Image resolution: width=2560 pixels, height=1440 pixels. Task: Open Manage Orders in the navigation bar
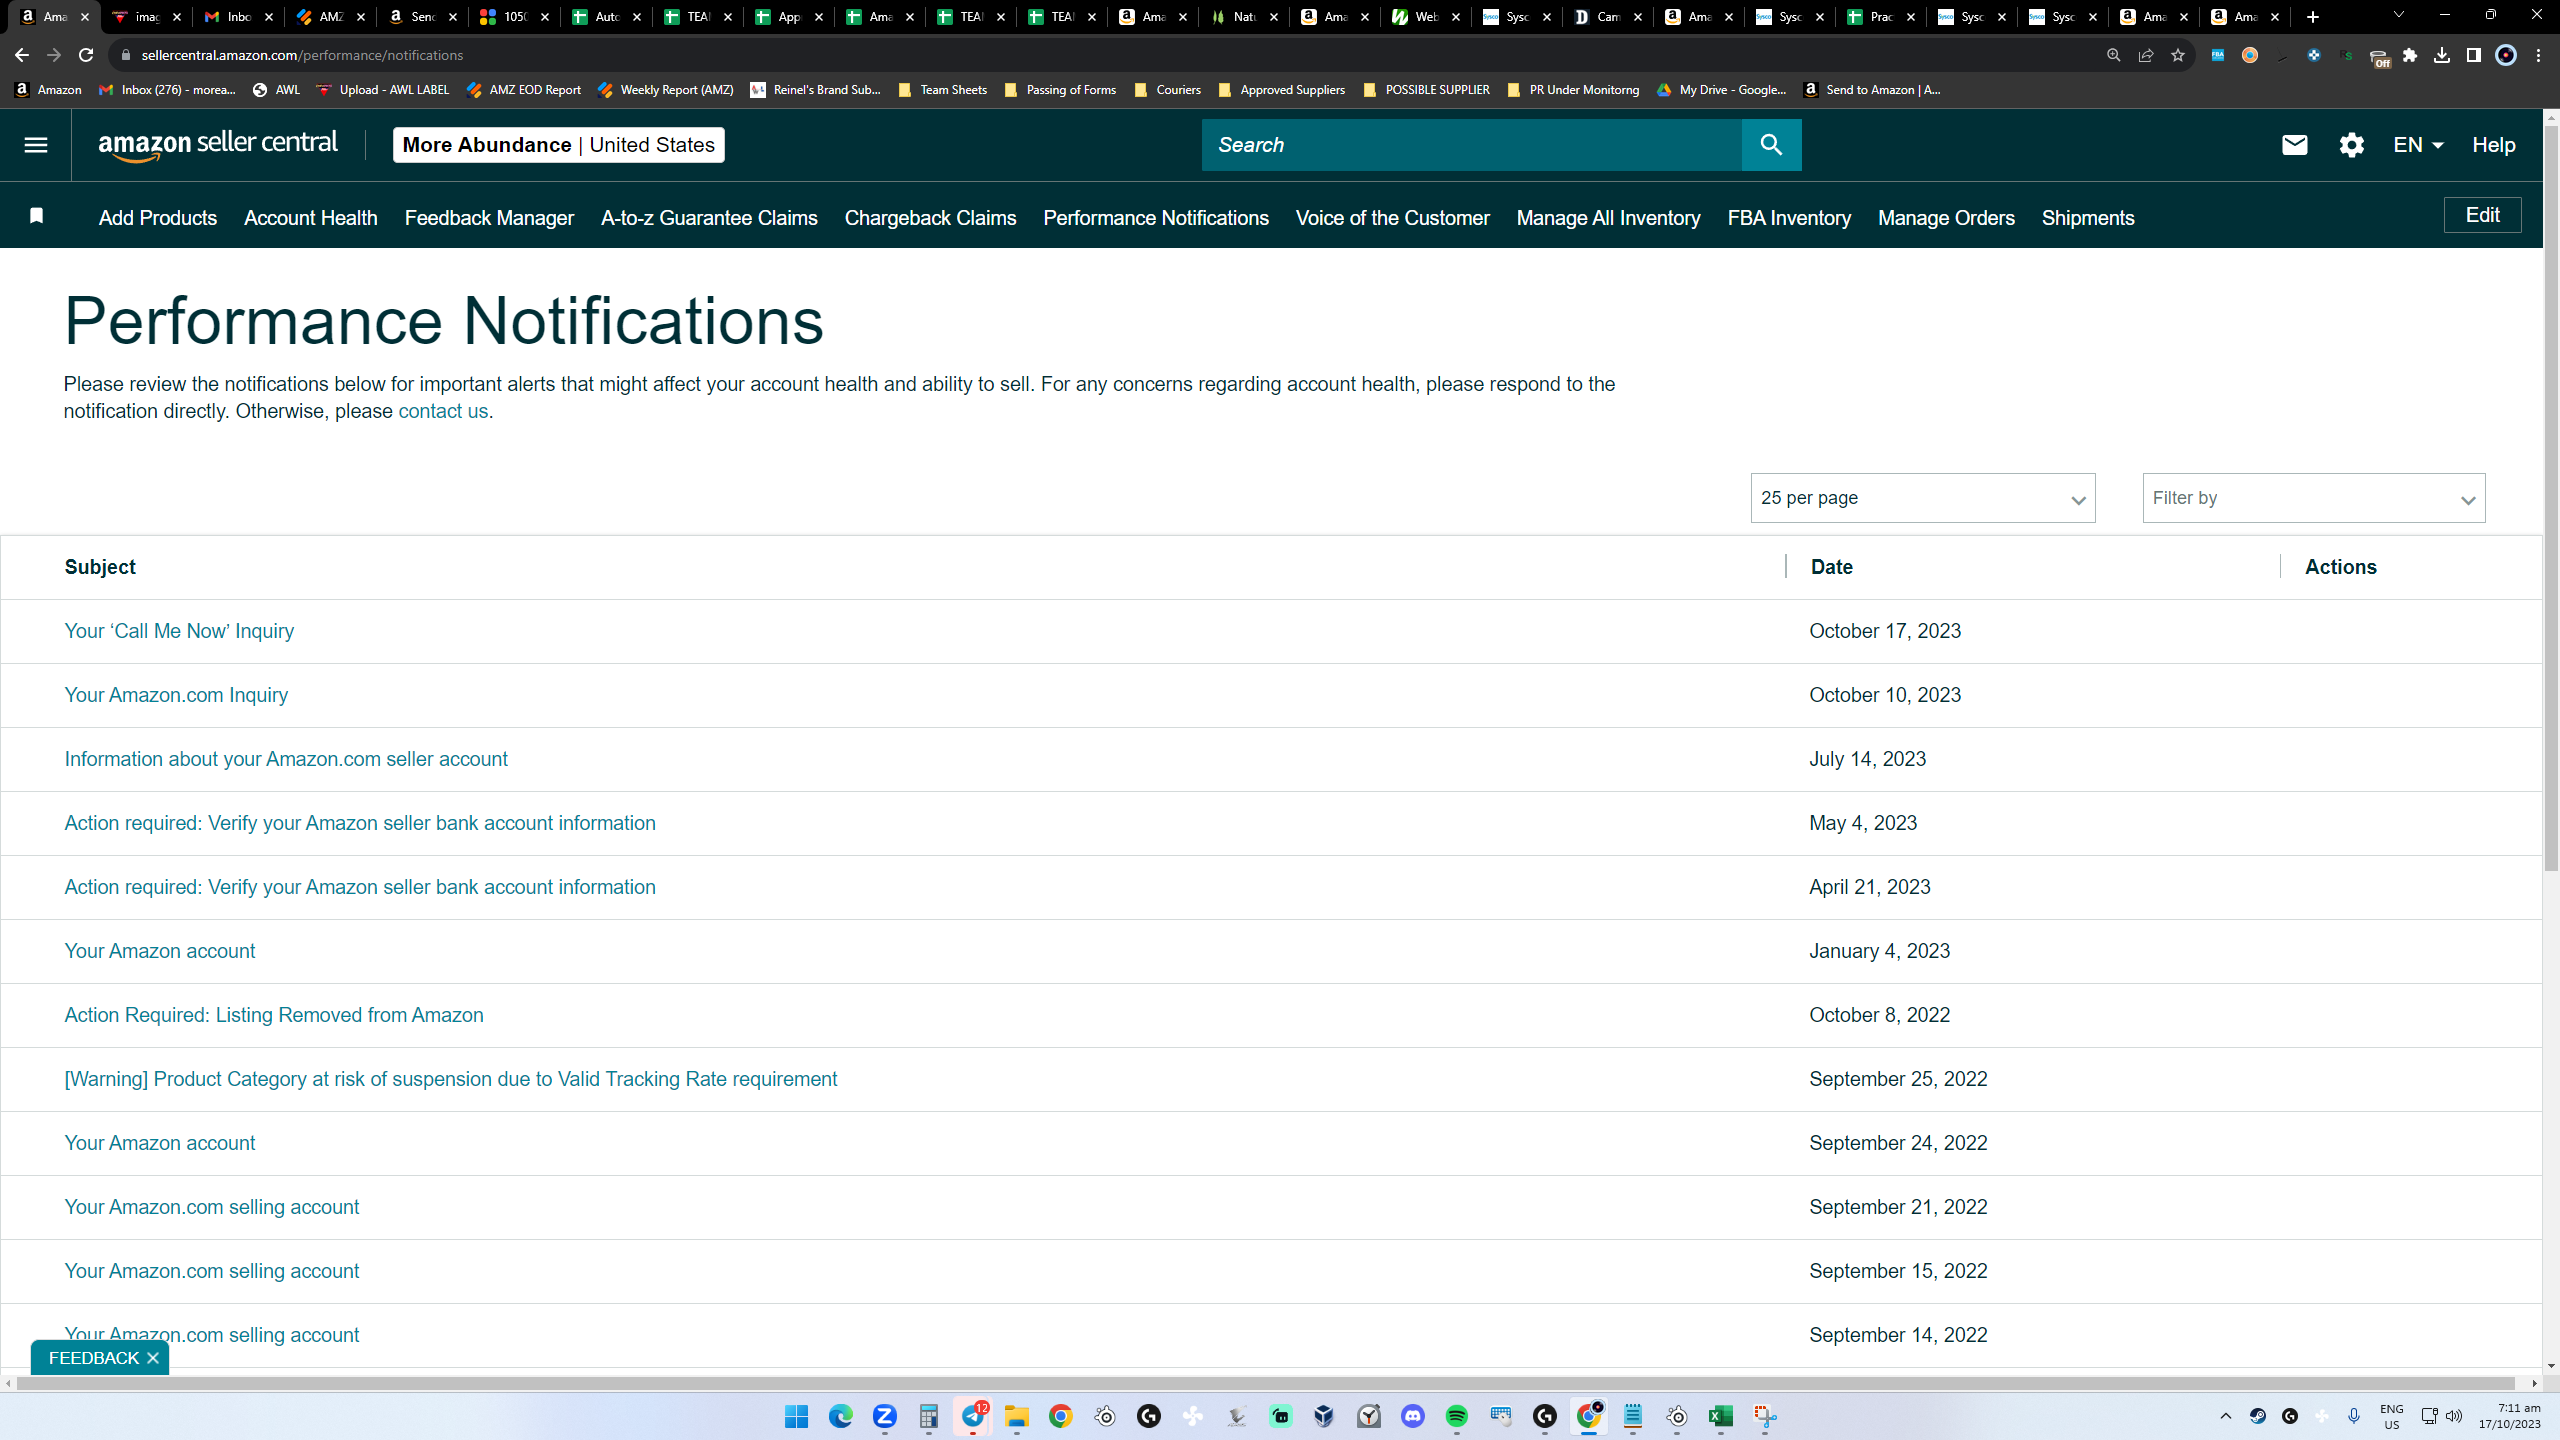[1946, 218]
